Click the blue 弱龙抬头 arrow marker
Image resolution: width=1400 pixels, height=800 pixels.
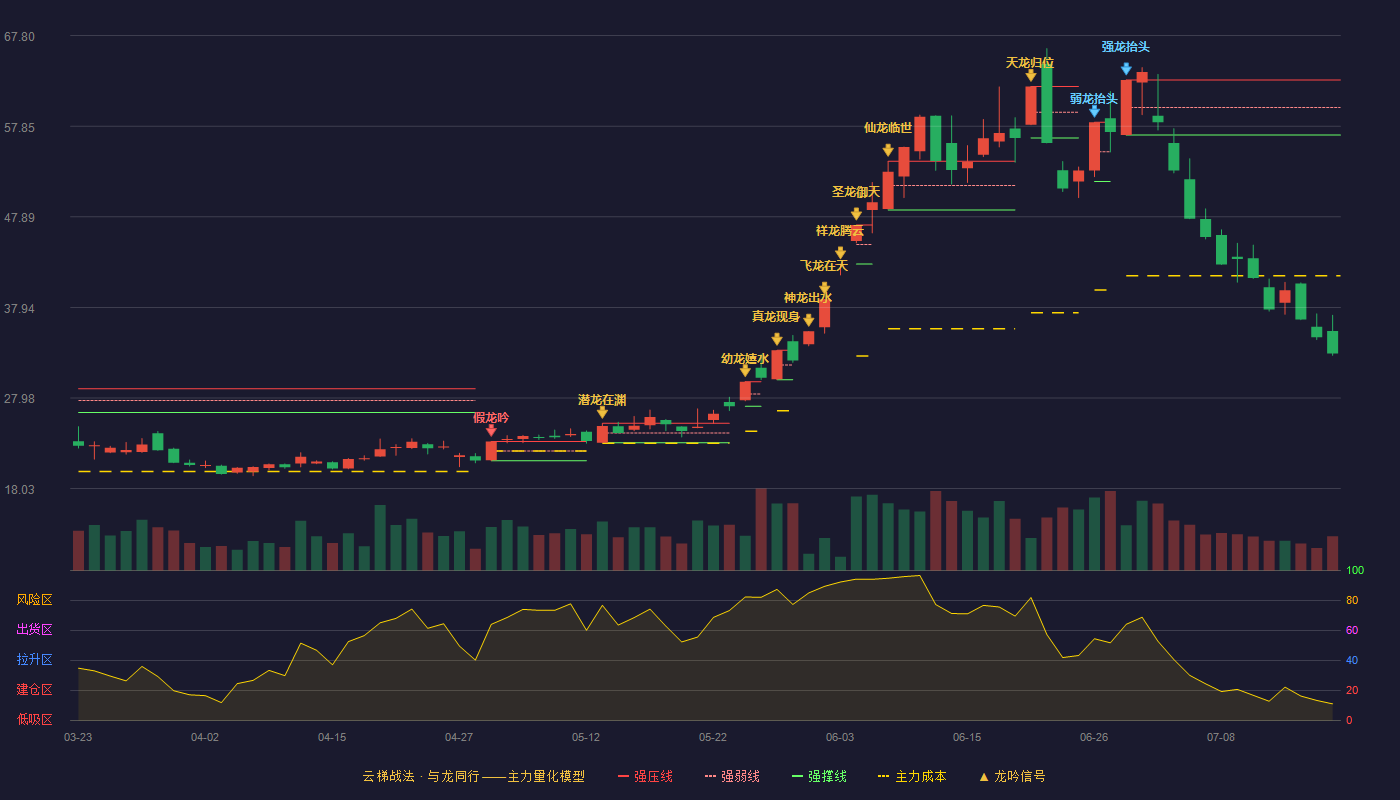tap(1094, 111)
